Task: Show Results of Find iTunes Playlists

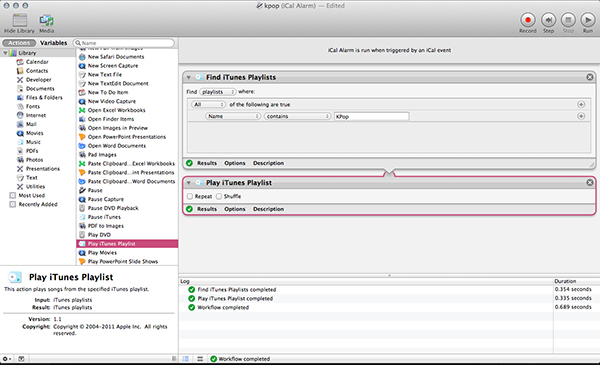Action: coord(207,163)
